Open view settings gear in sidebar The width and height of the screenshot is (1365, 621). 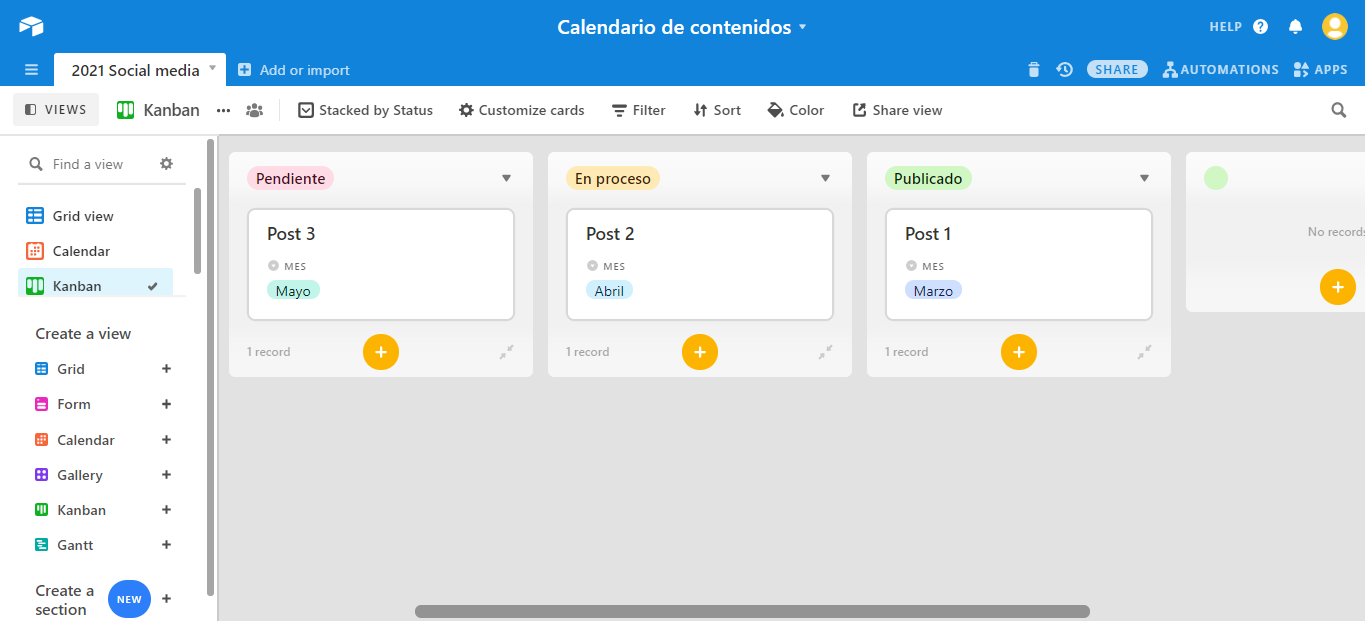tap(167, 164)
